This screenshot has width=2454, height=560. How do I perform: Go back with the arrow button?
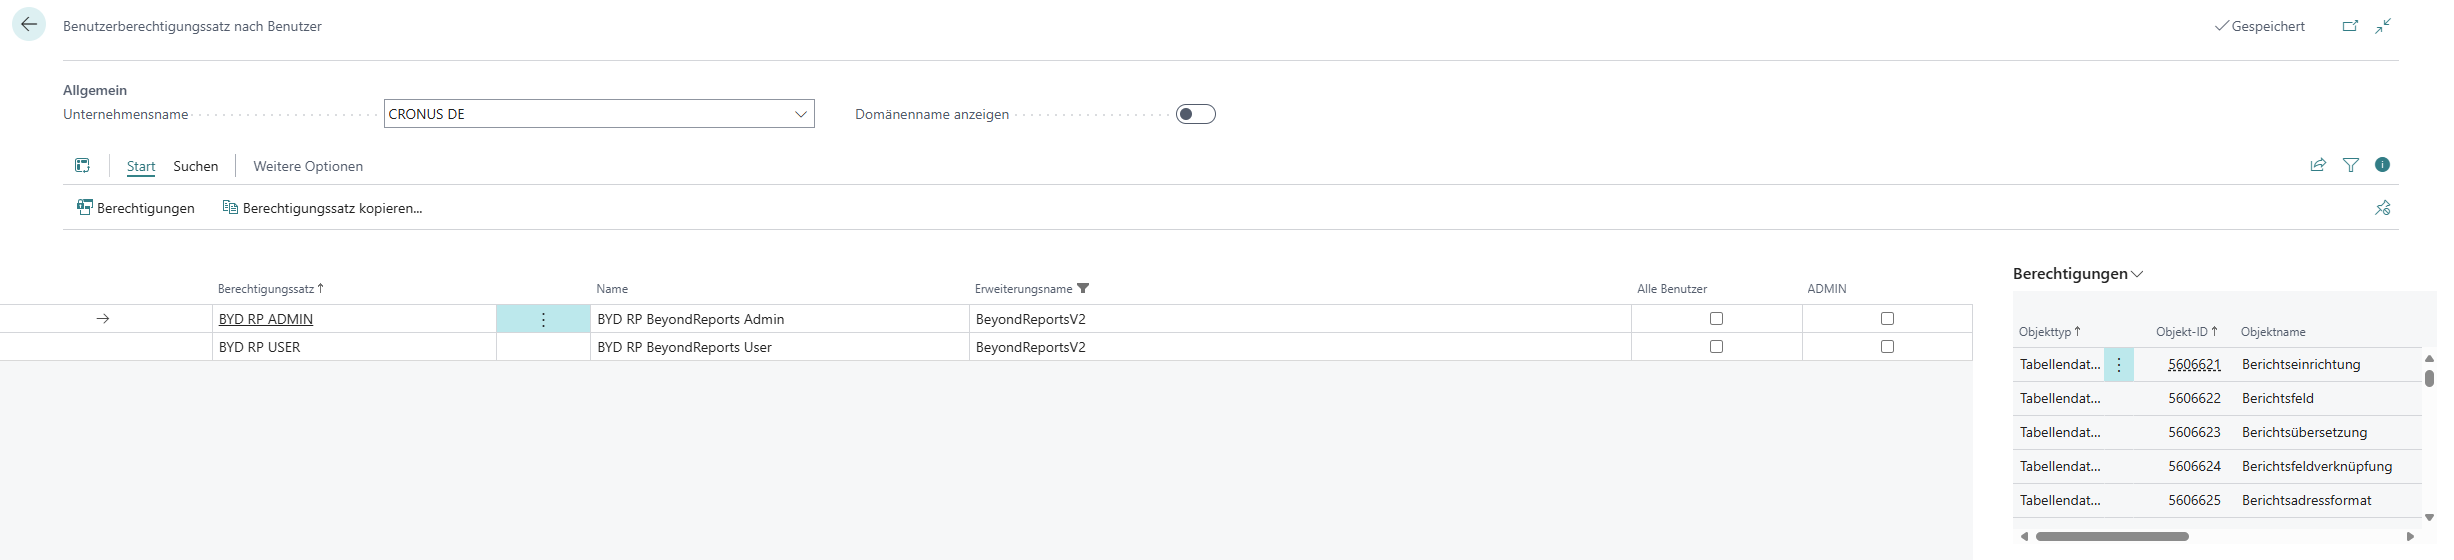pyautogui.click(x=29, y=25)
